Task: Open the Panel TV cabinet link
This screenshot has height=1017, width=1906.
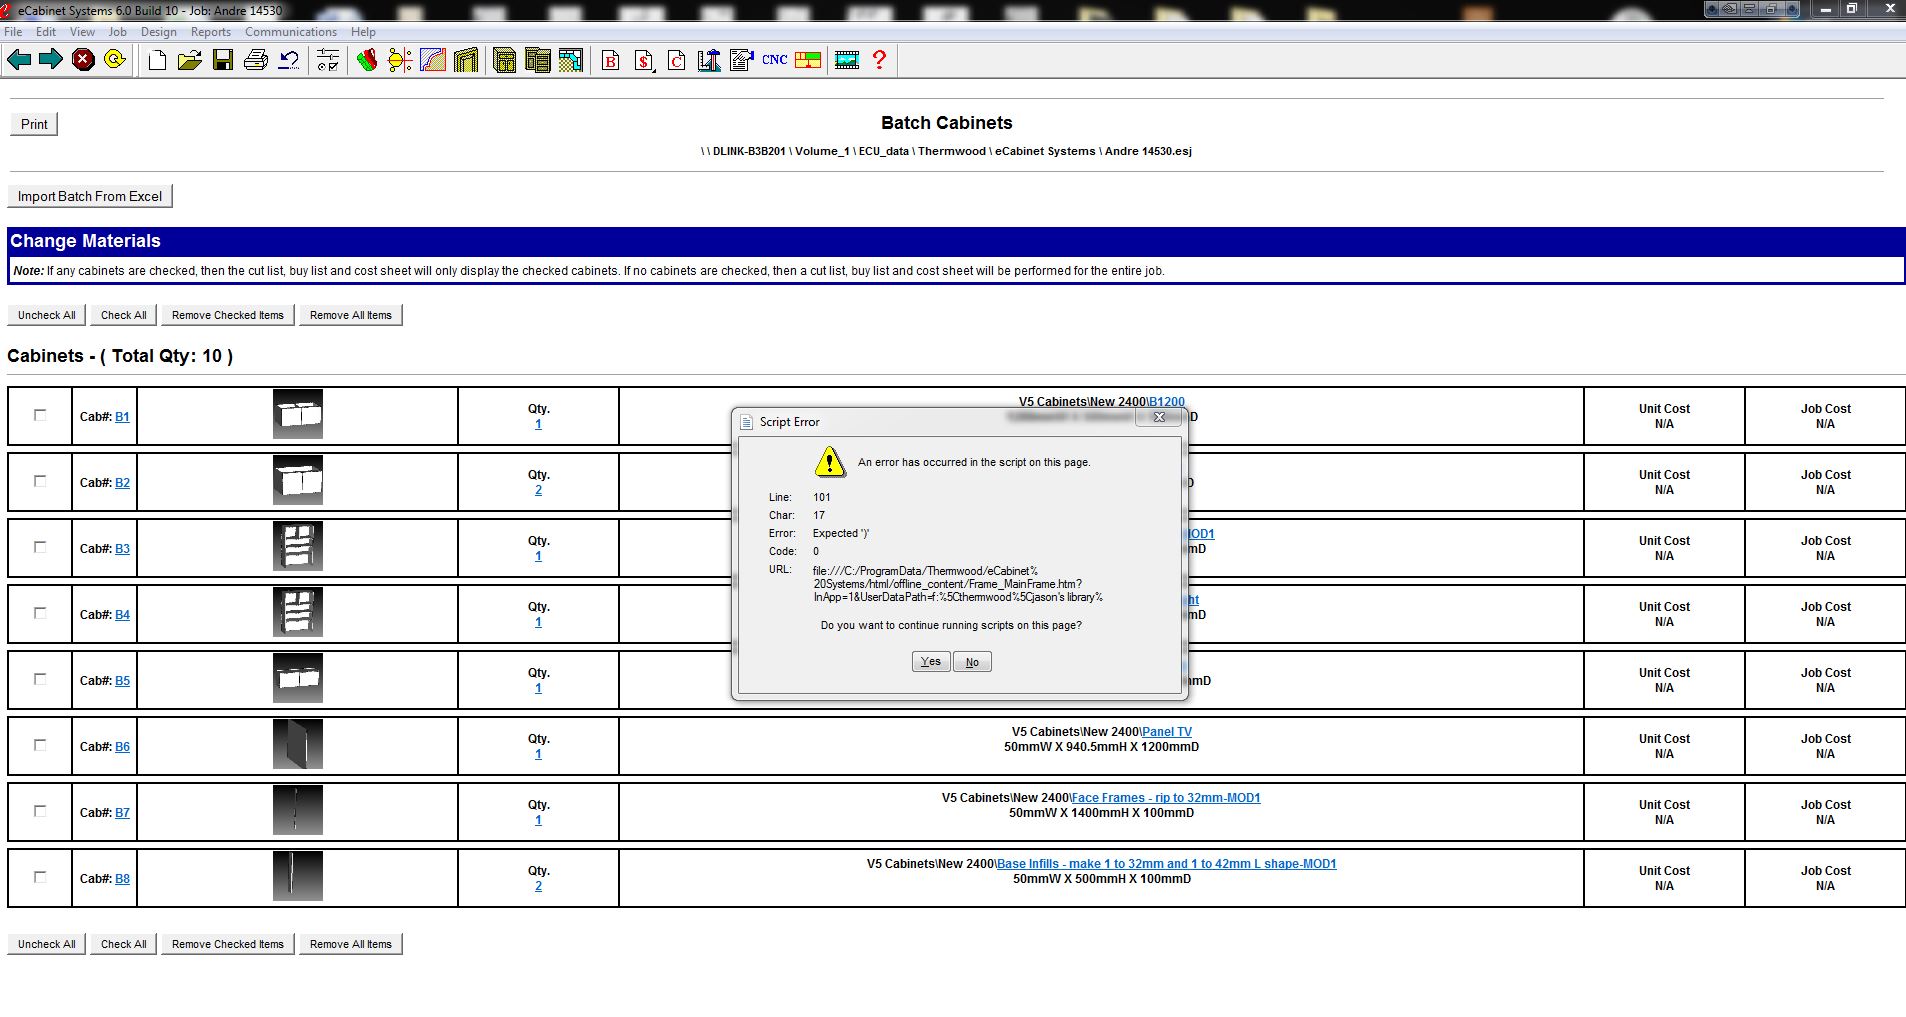Action: coord(1166,732)
